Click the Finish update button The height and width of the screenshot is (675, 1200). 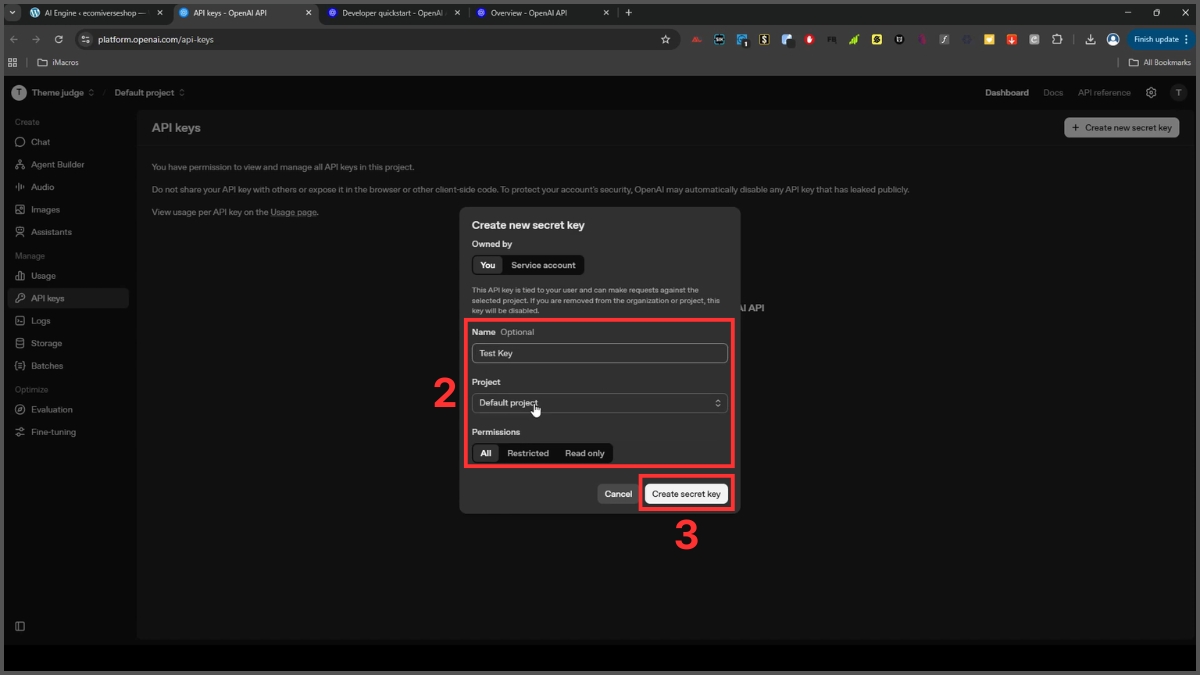1158,39
